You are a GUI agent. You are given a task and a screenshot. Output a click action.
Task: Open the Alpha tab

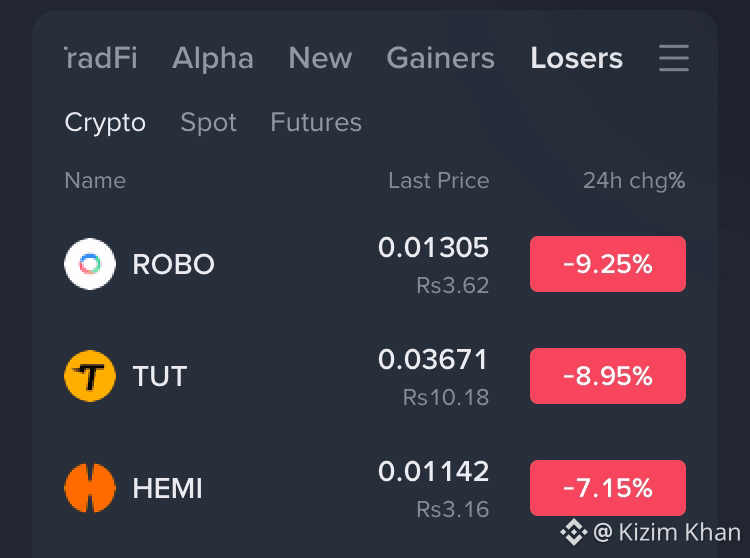212,58
